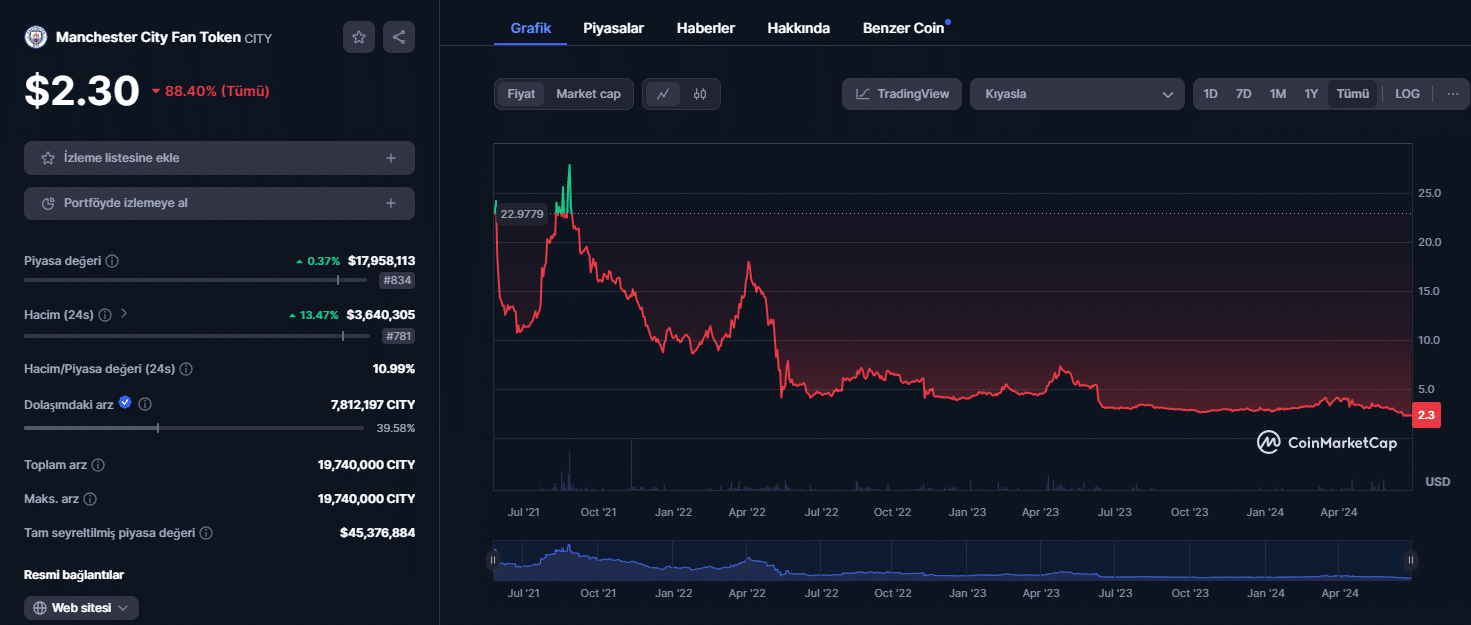The image size is (1471, 625).
Task: Click the info icon next to Piyasa değeri
Action: [112, 261]
